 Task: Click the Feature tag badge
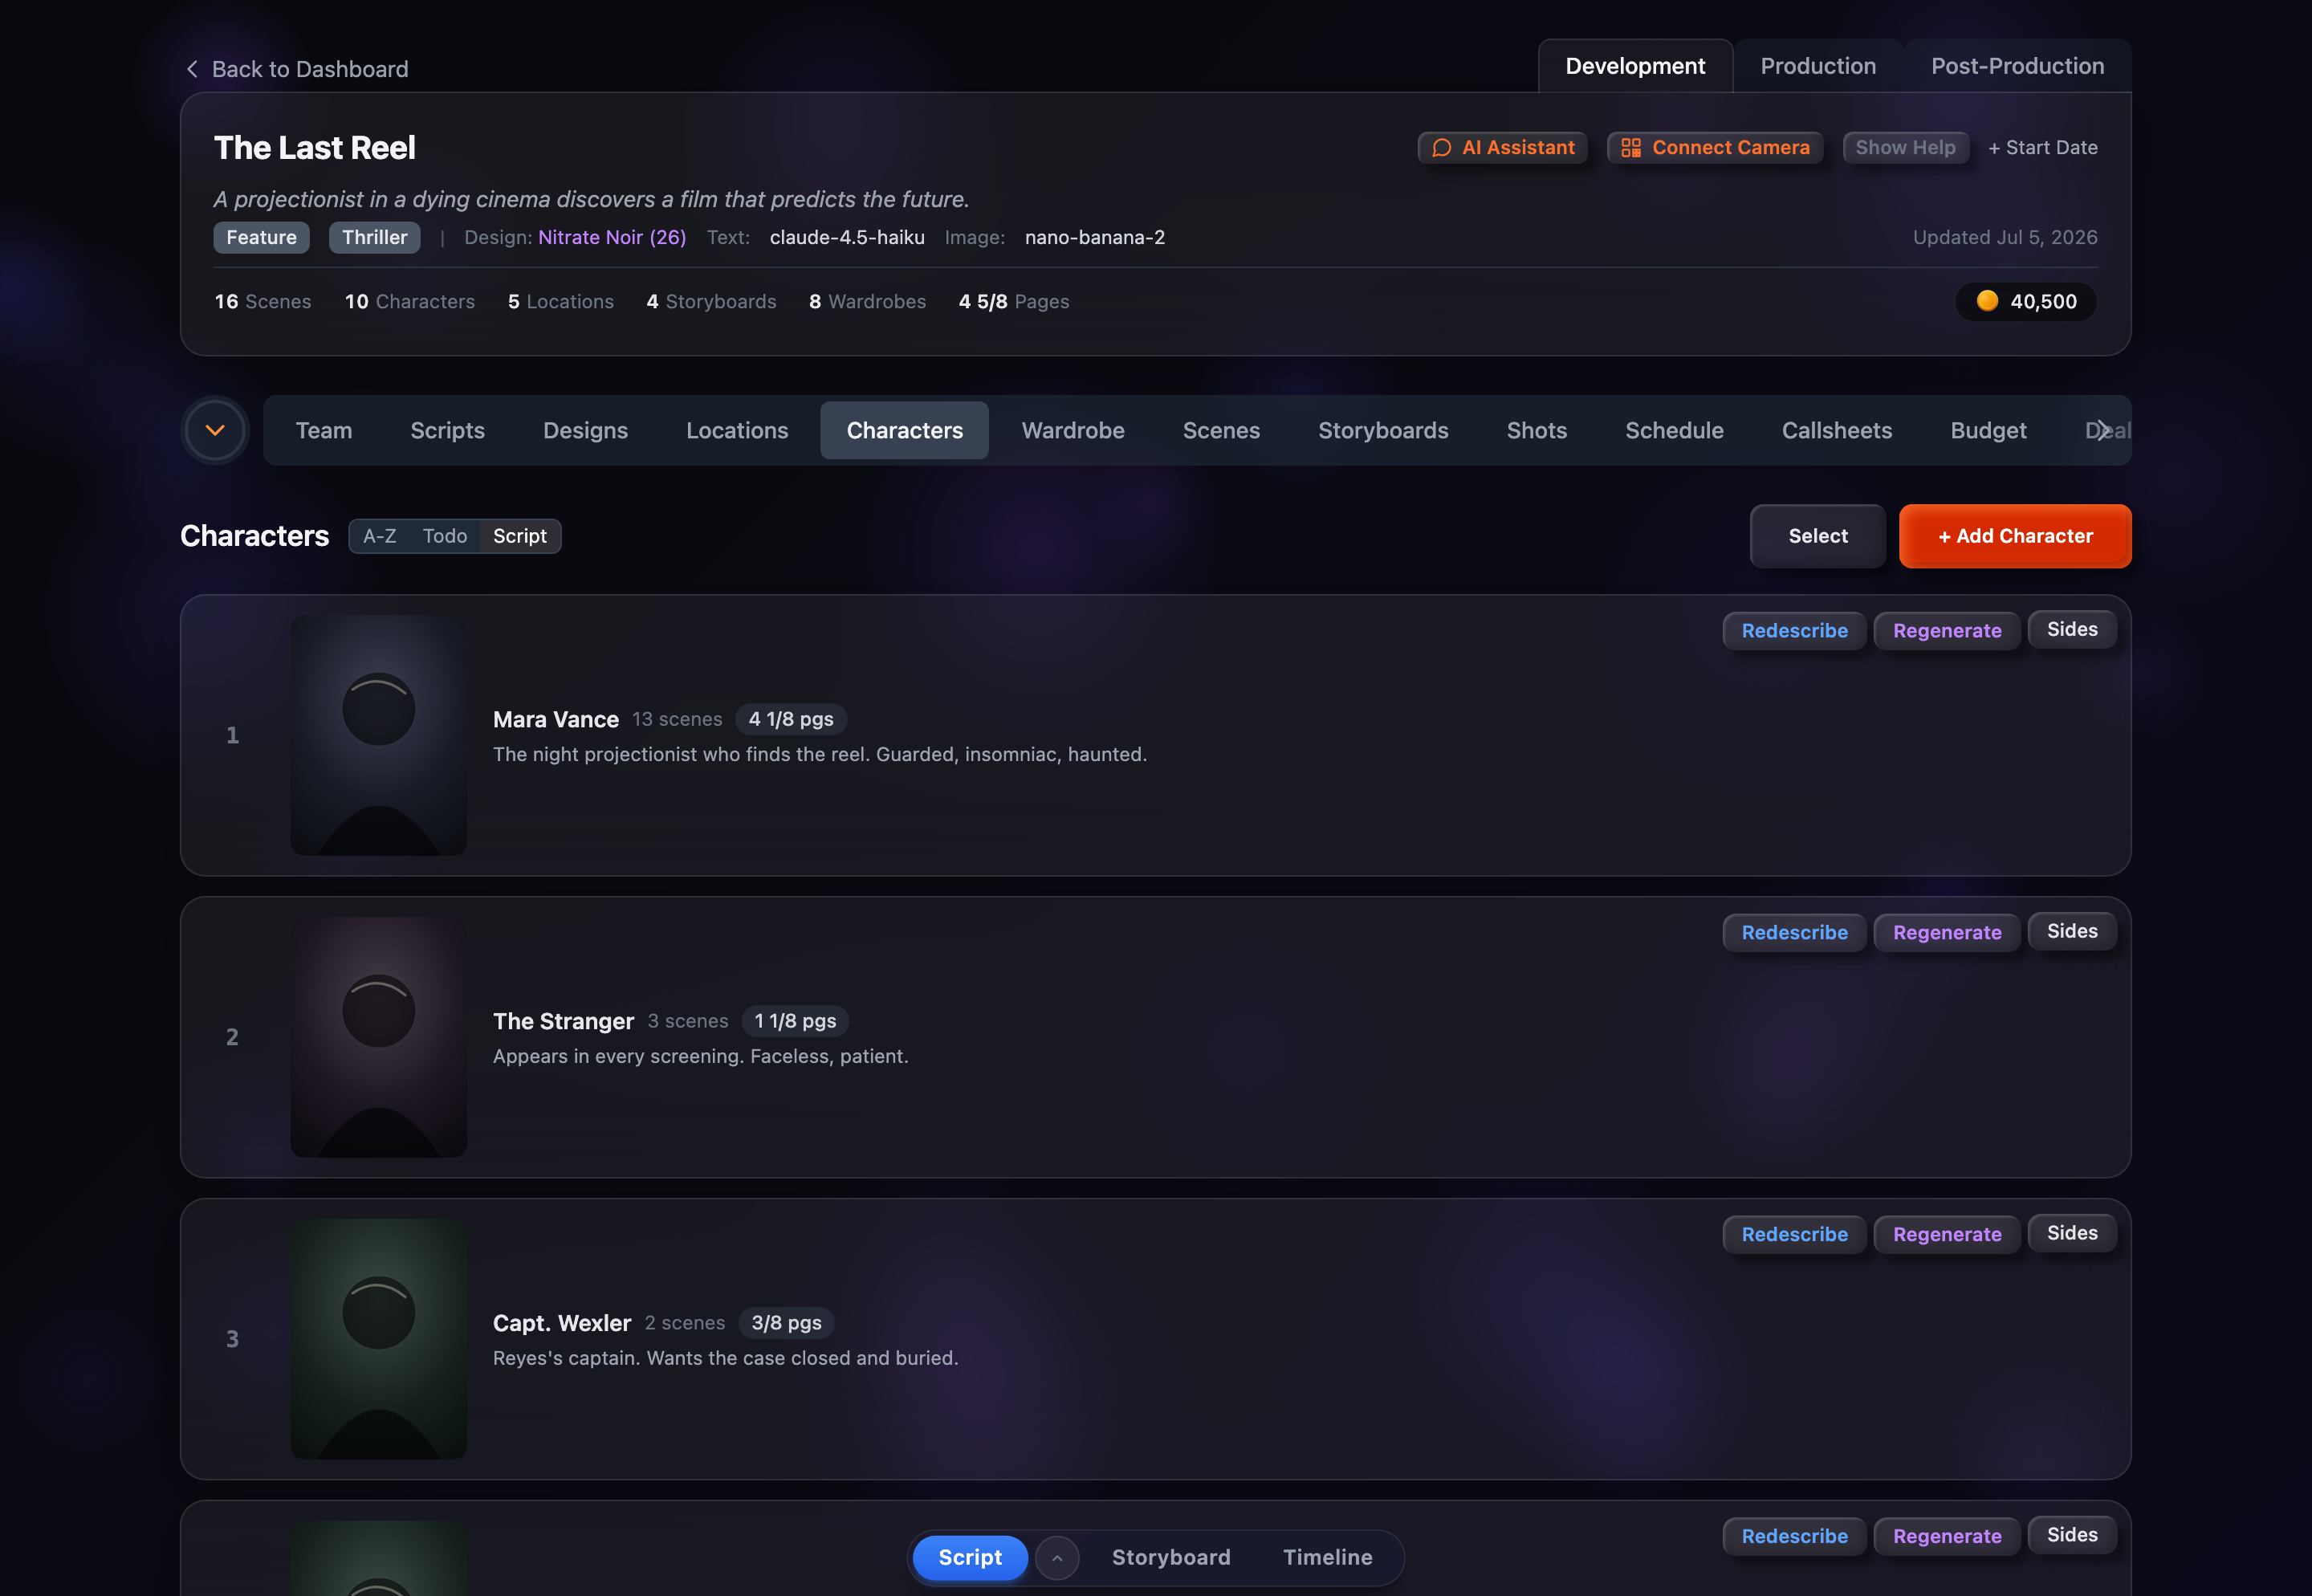(261, 238)
